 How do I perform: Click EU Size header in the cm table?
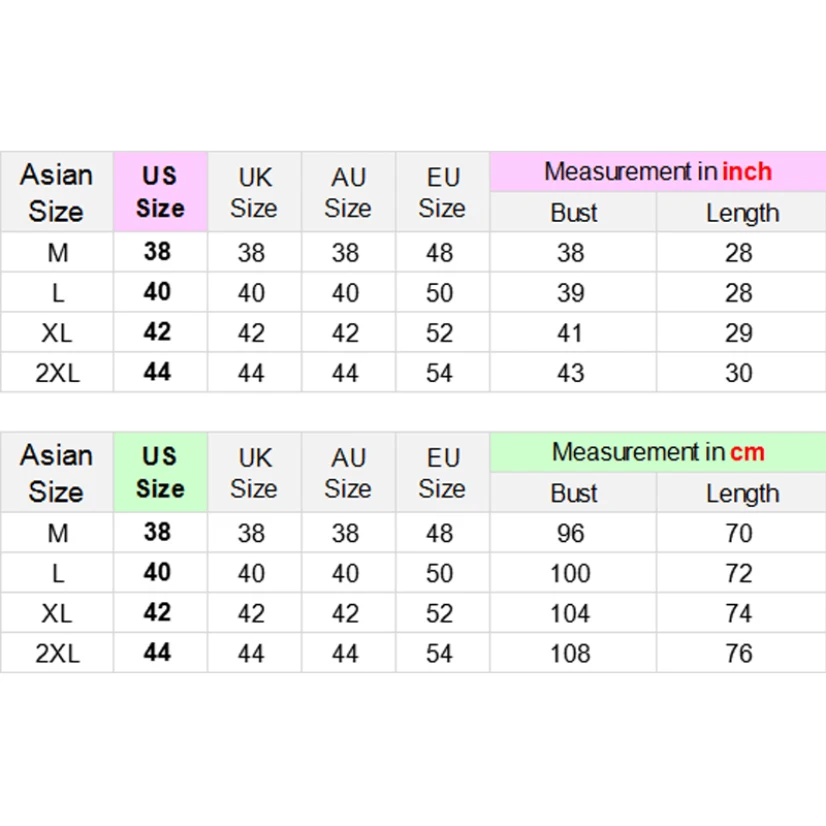click(442, 472)
